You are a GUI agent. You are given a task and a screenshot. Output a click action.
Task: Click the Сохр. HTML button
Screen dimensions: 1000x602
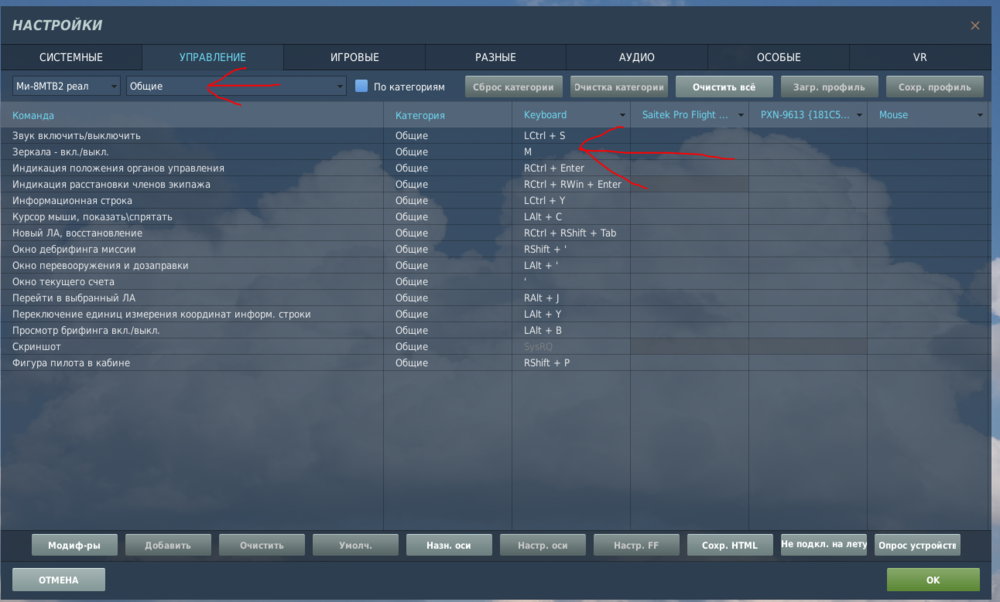click(x=730, y=545)
